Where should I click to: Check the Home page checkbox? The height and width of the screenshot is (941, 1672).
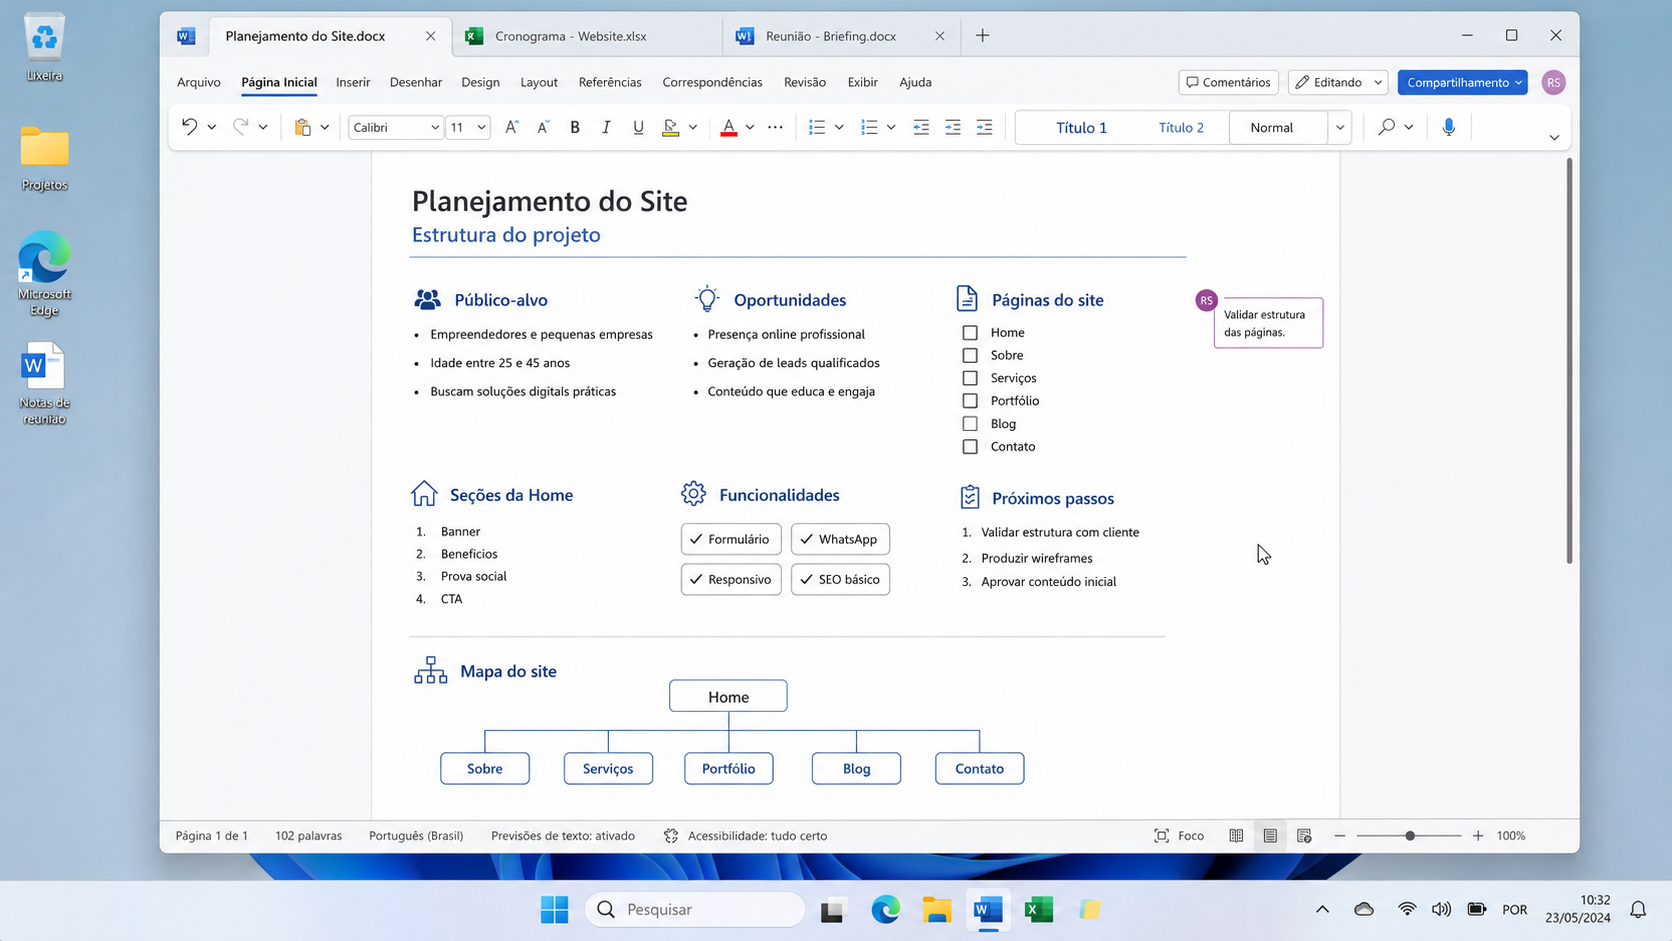coord(970,332)
